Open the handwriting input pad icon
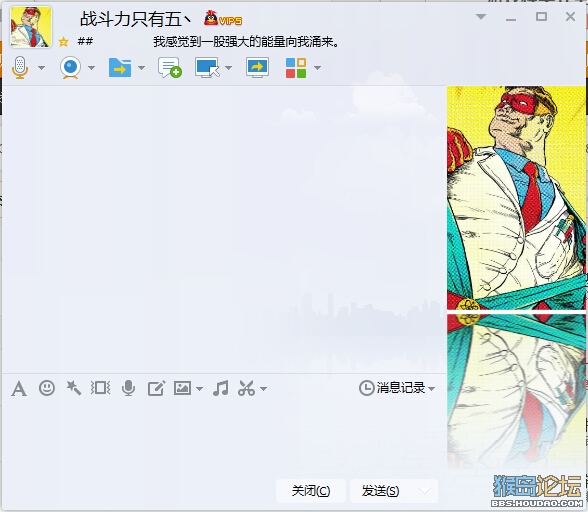This screenshot has width=588, height=512. point(156,388)
